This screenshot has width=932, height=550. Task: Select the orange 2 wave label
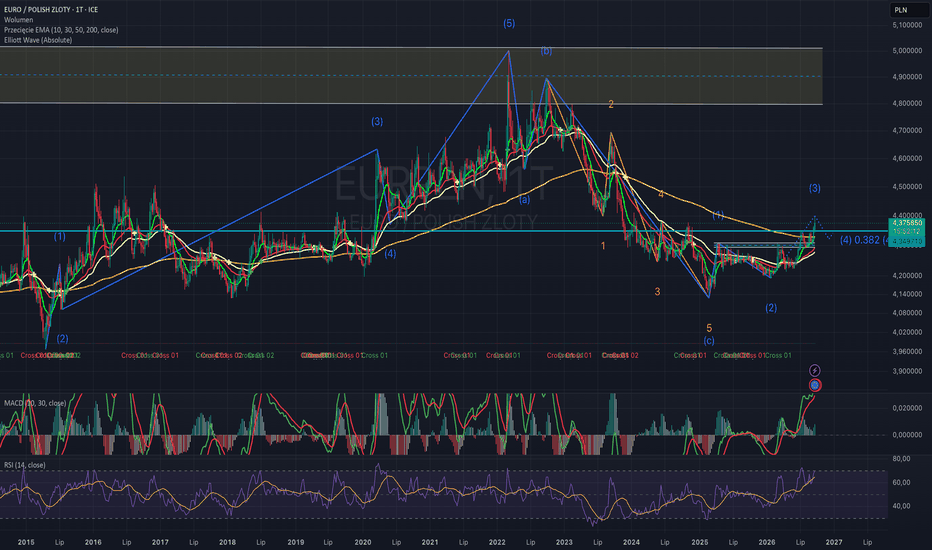pos(610,104)
